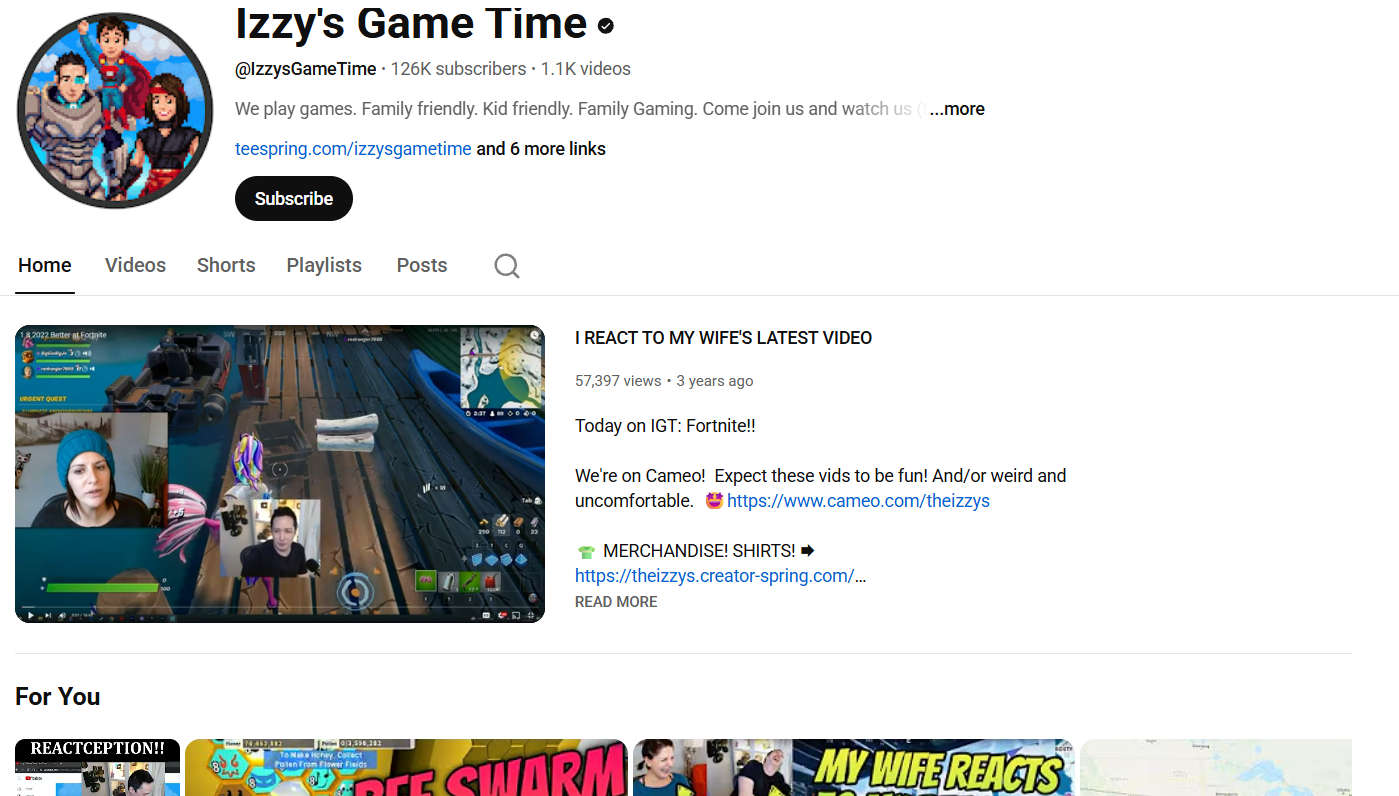Click the cast icon in featured player
This screenshot has width=1399, height=796.
[516, 615]
